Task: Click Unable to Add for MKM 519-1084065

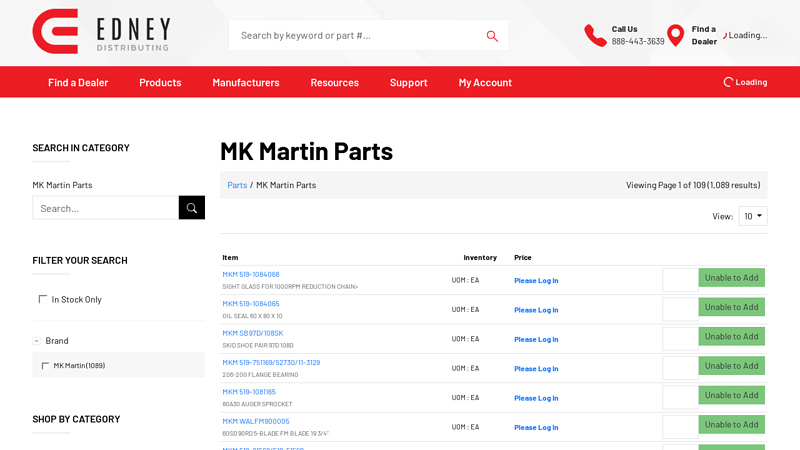Action: 732,307
